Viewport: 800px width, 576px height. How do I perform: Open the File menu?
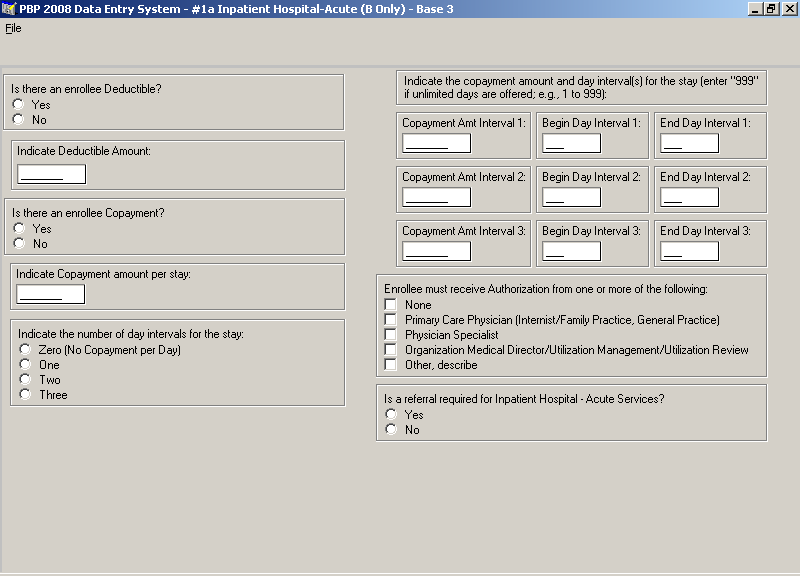(13, 29)
